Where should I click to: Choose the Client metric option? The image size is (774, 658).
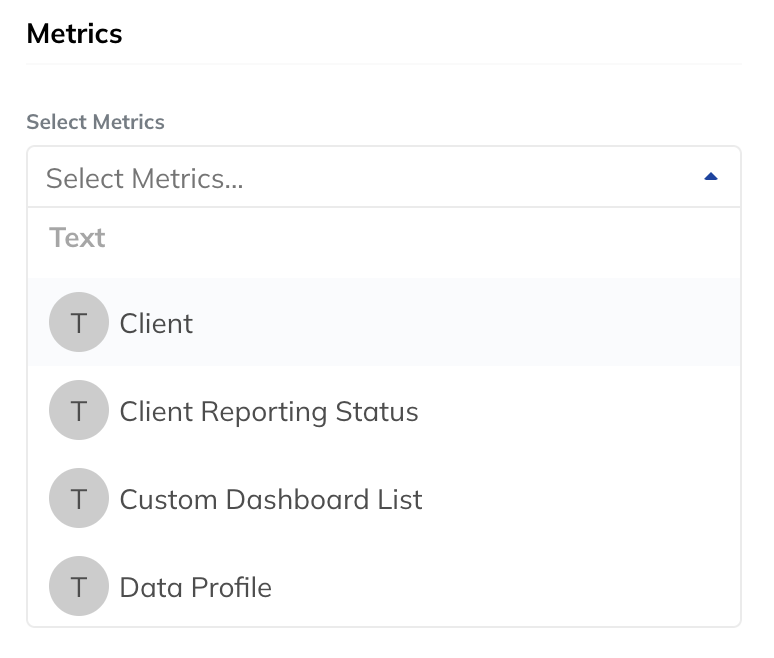click(384, 322)
